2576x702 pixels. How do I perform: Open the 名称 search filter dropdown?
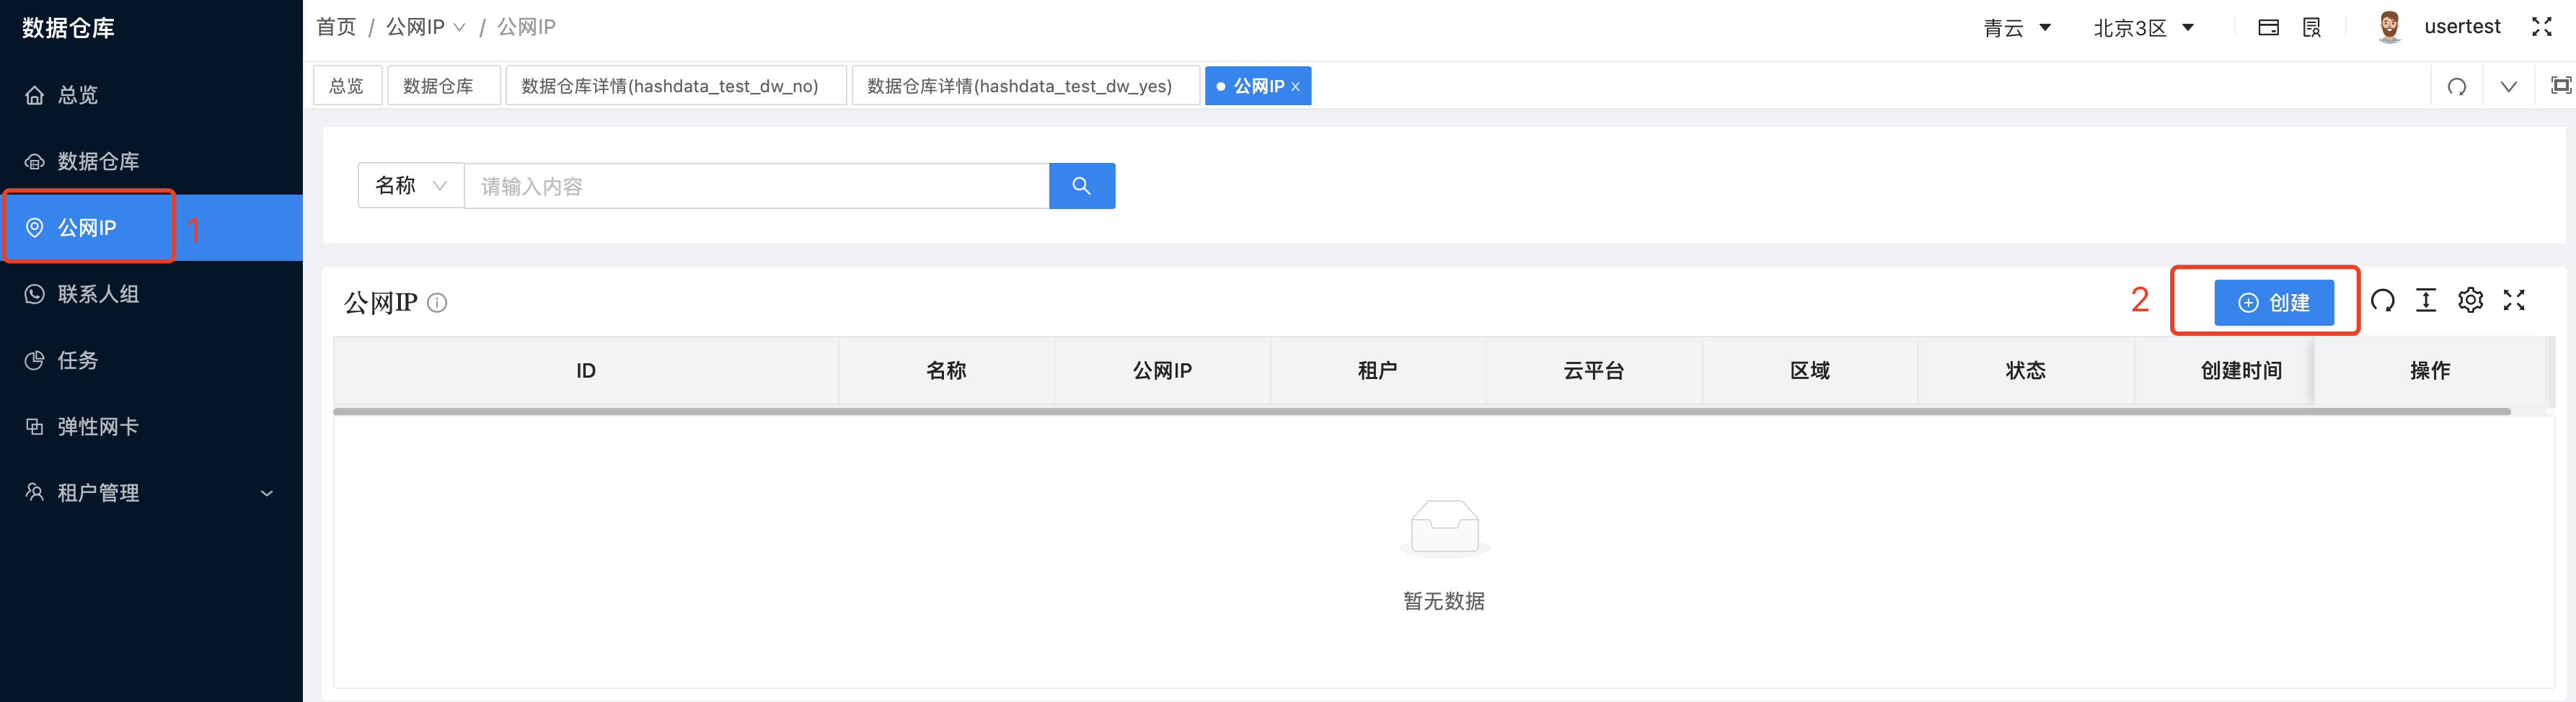pyautogui.click(x=409, y=185)
